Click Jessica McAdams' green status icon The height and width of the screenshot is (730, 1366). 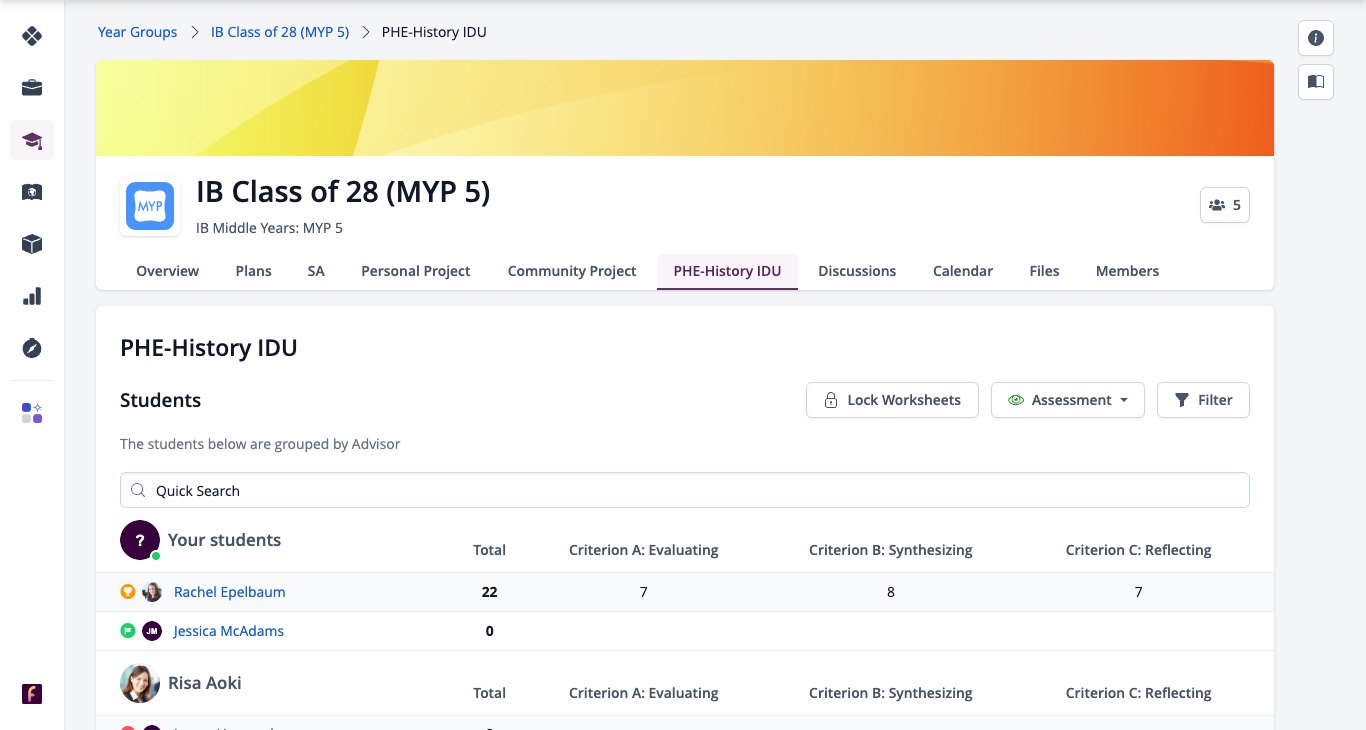tap(128, 631)
